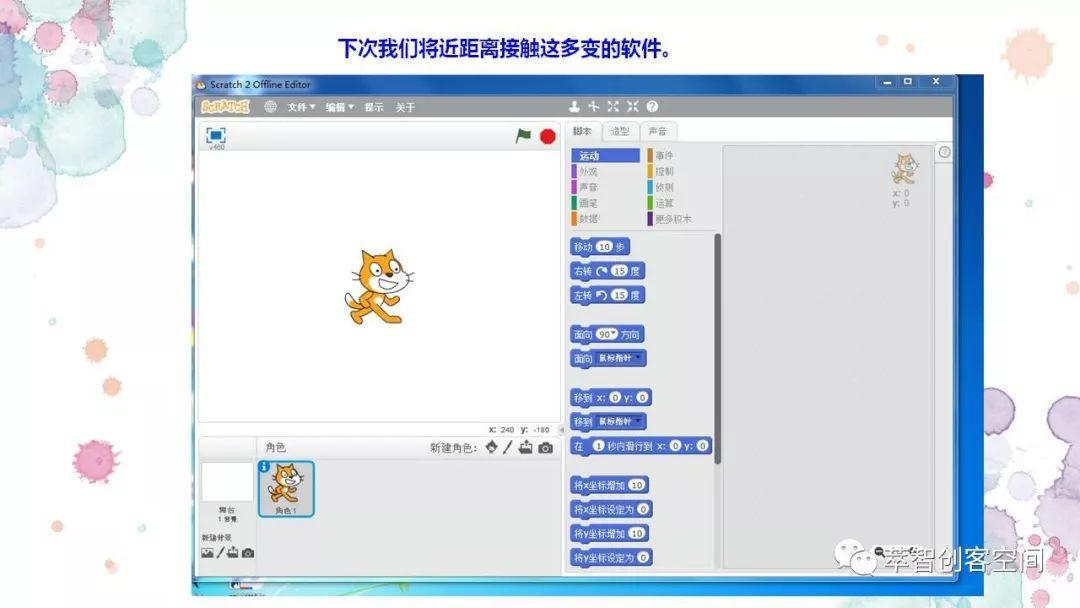The height and width of the screenshot is (608, 1080).
Task: Click the blocks palette scrollbar
Action: click(717, 348)
